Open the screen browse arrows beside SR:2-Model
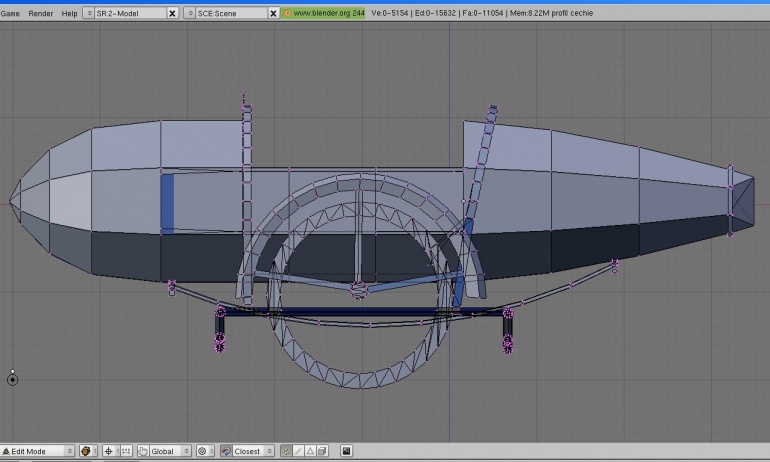This screenshot has width=770, height=462. [89, 13]
